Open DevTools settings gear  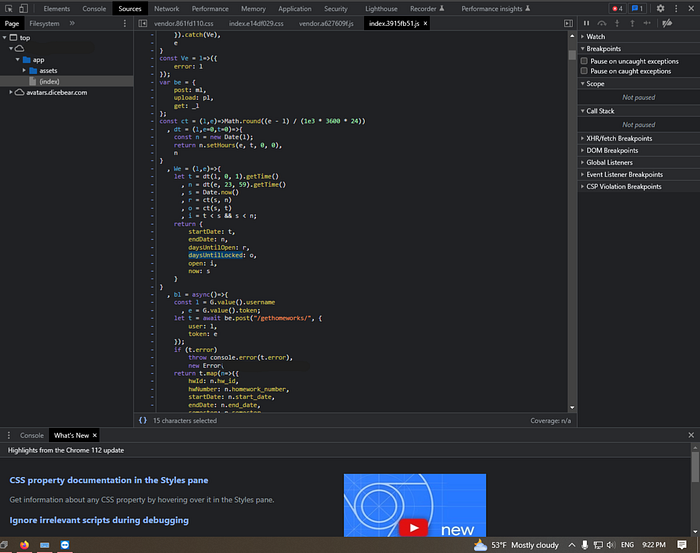tap(660, 8)
